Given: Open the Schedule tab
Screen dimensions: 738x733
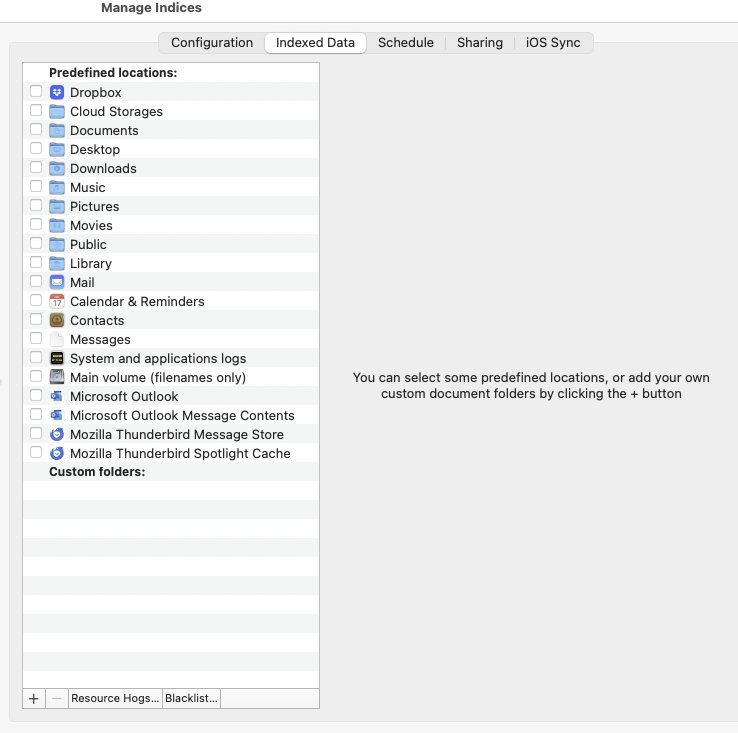Looking at the screenshot, I should click(x=405, y=43).
